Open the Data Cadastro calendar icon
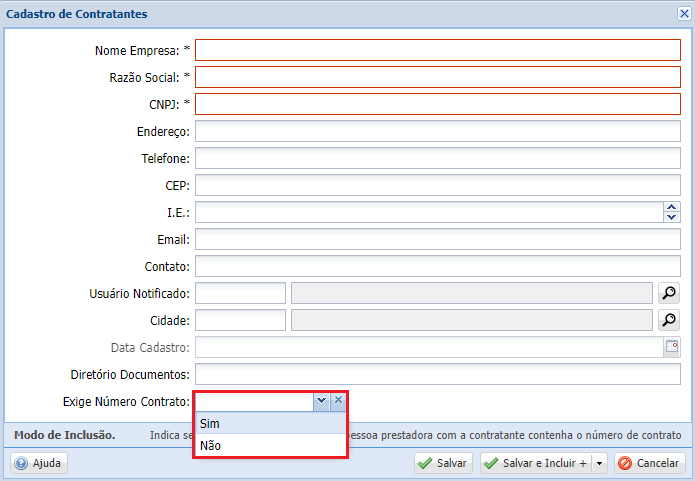Screen dimensions: 695x481 [x=672, y=347]
